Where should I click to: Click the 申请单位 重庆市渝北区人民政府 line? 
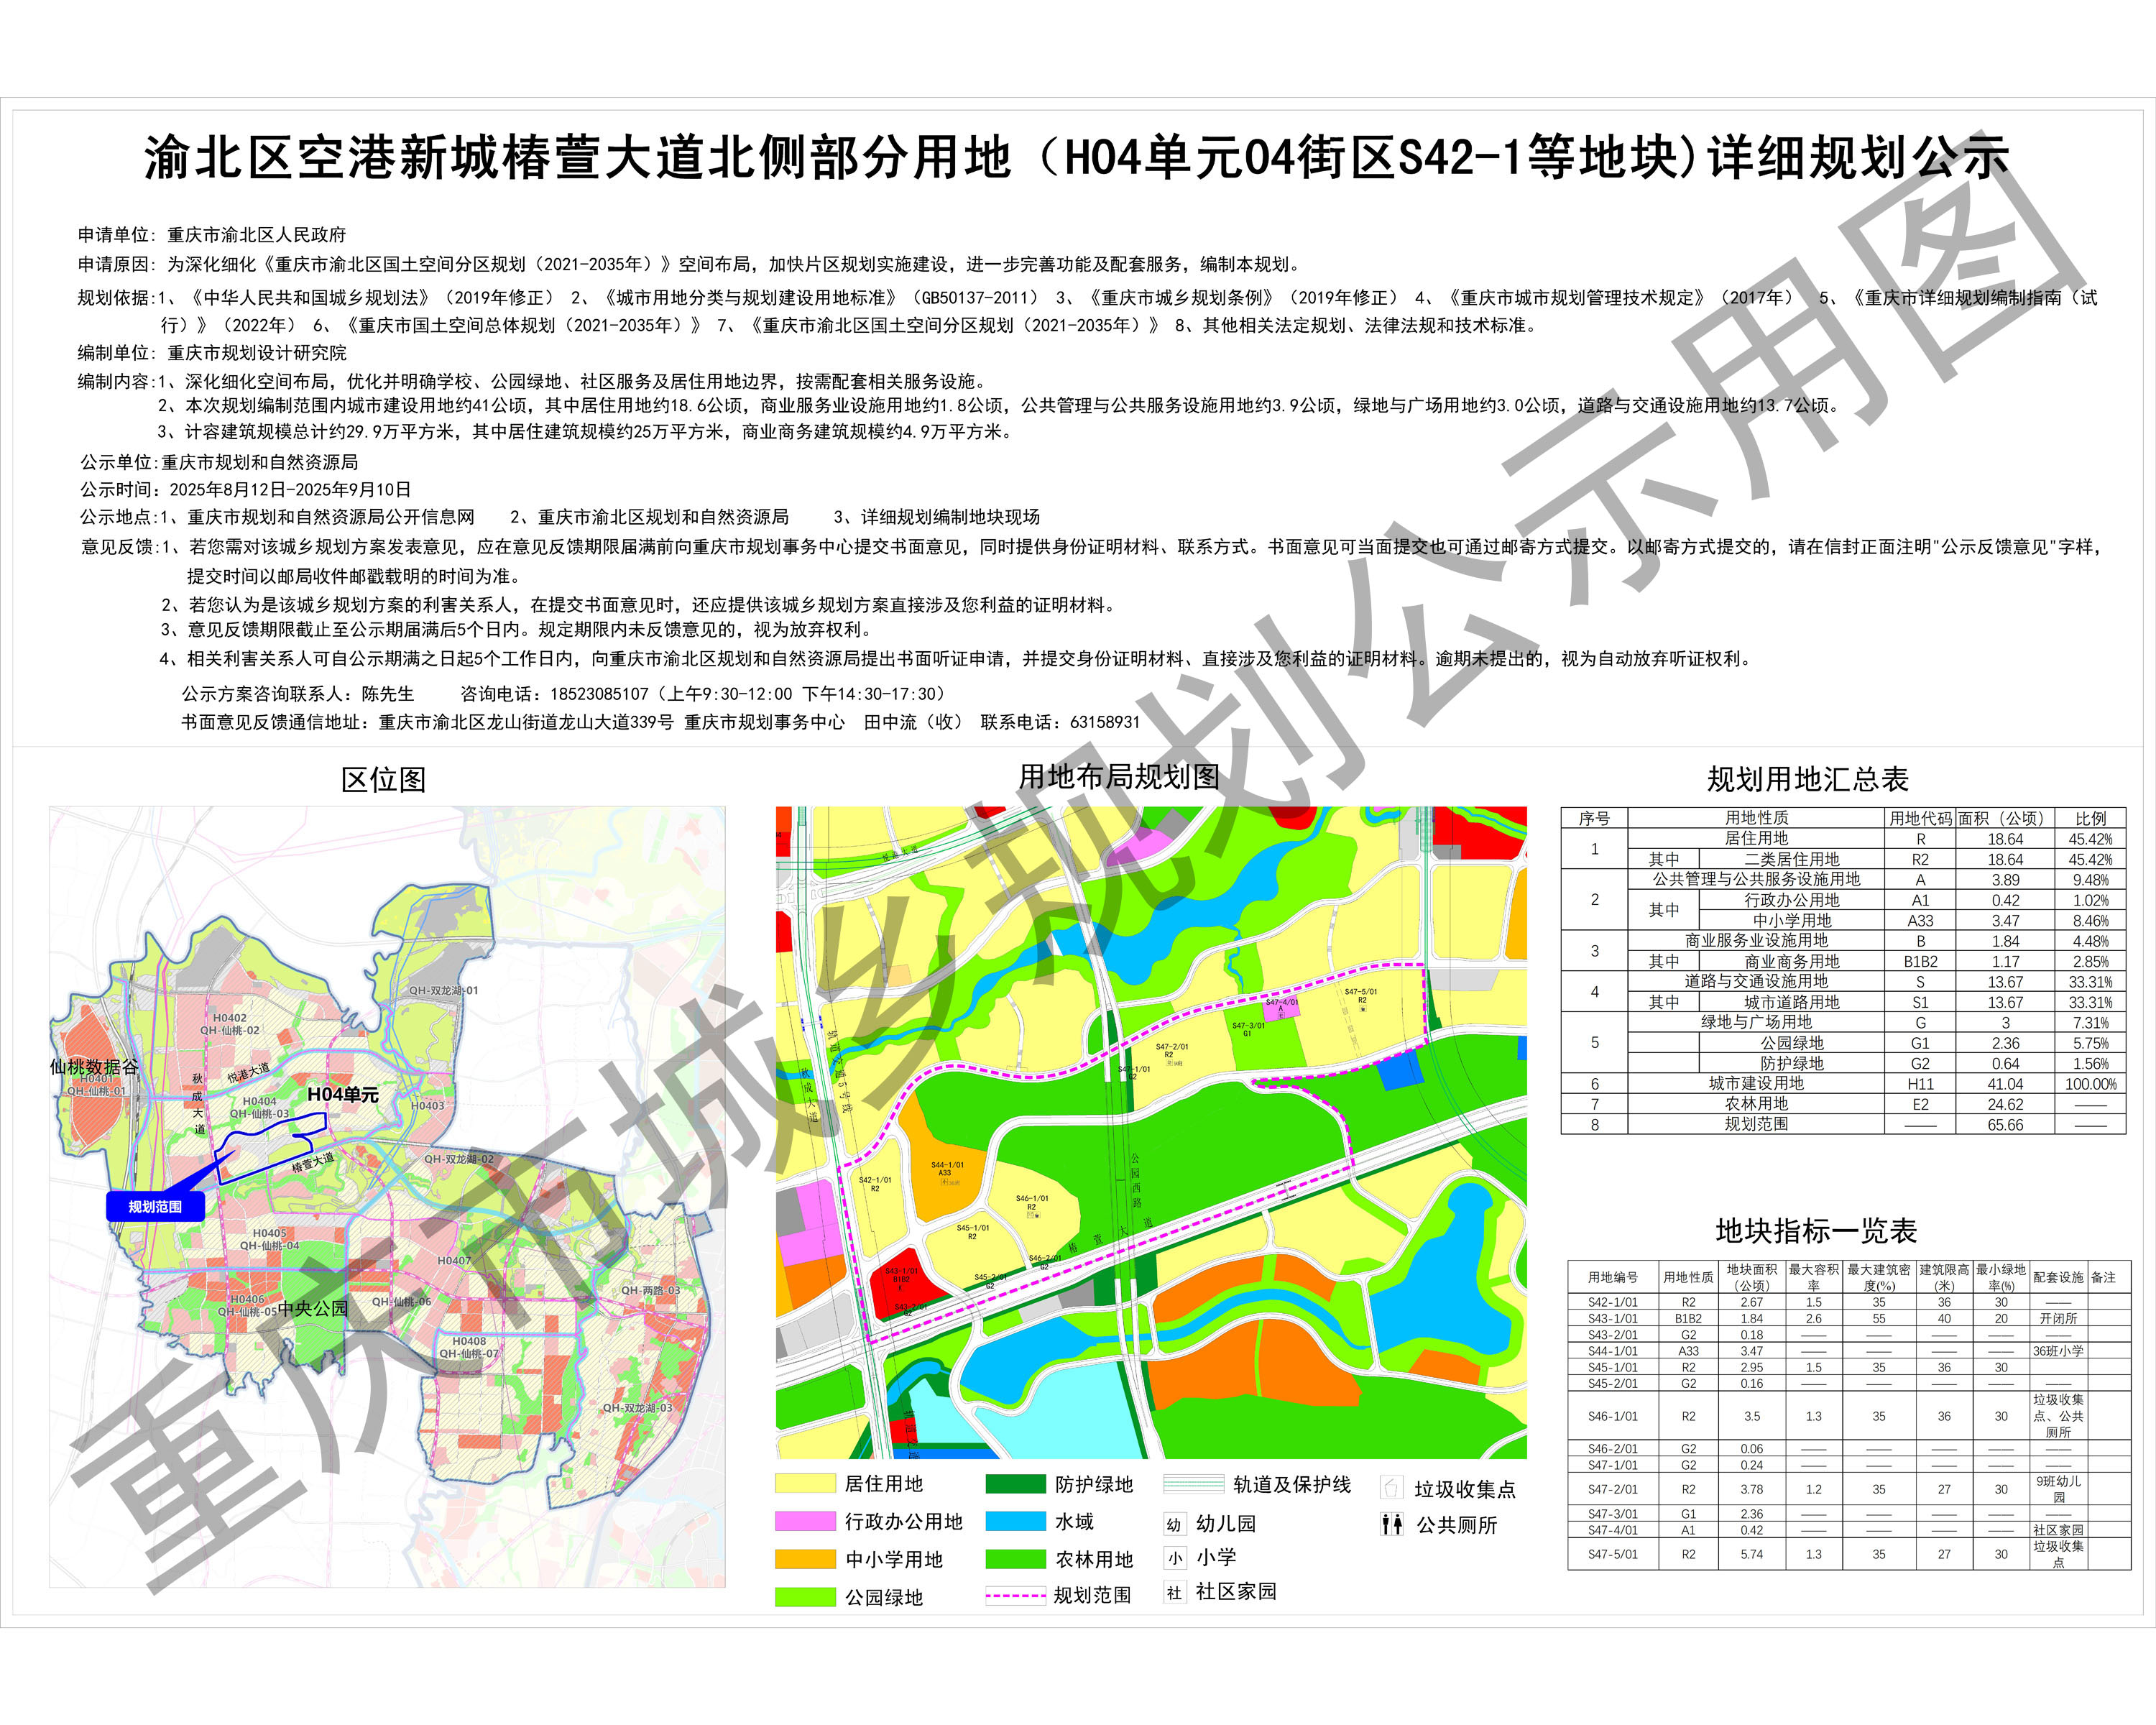[x=212, y=235]
